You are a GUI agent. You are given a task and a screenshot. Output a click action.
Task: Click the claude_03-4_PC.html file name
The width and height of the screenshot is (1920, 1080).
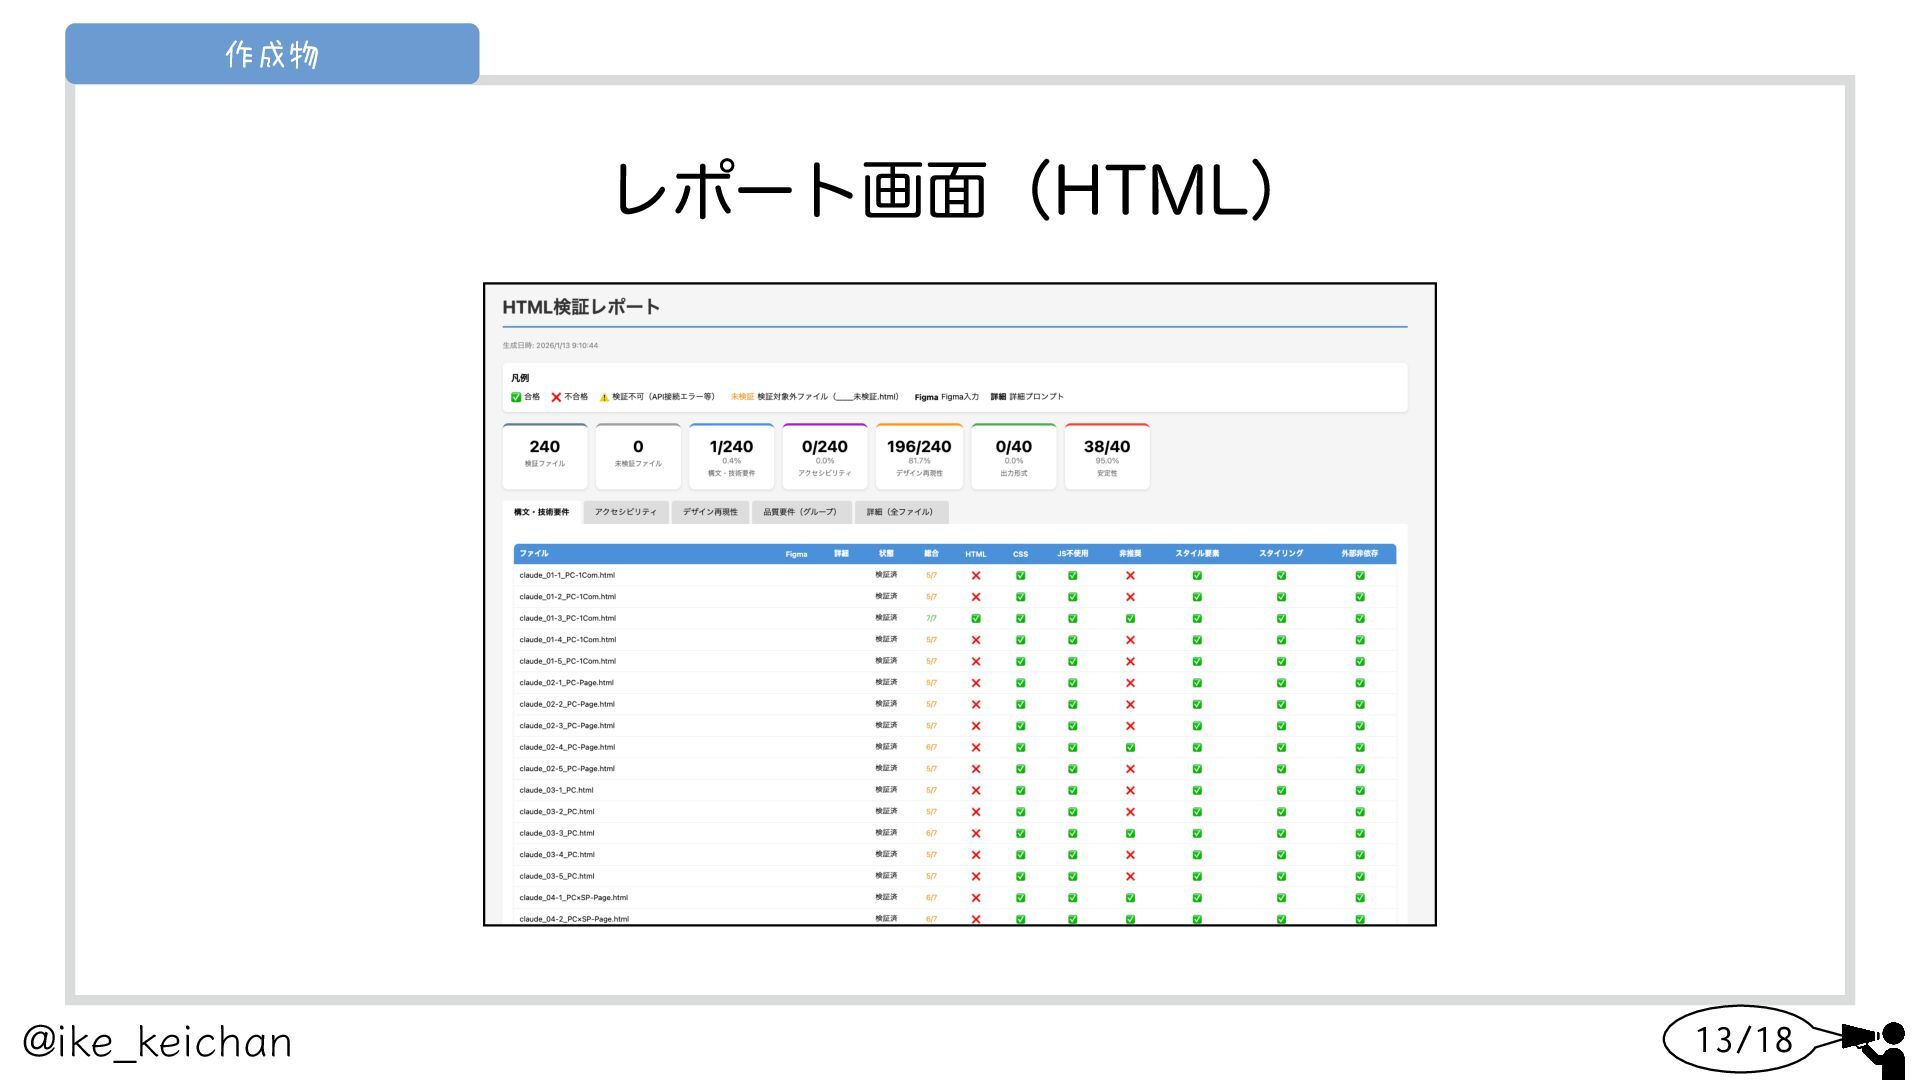coord(557,855)
